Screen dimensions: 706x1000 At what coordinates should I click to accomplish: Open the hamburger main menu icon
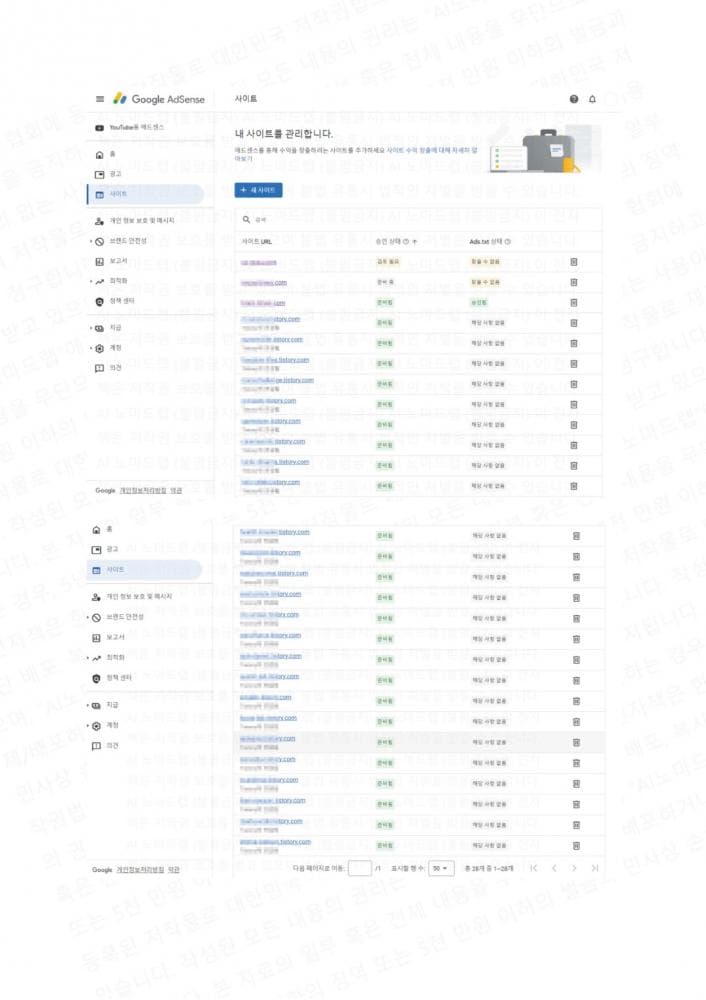coord(99,99)
